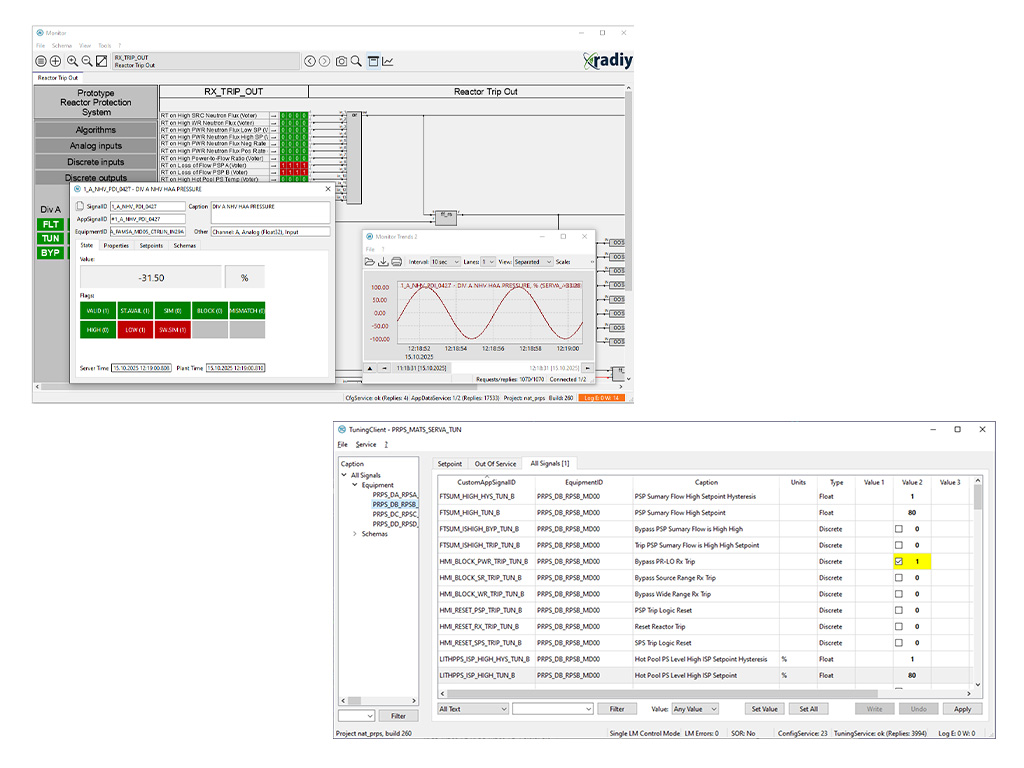Select PRPS_DC_RPSC equipment in the tree
Image resolution: width=1024 pixels, height=768 pixels.
pos(394,514)
